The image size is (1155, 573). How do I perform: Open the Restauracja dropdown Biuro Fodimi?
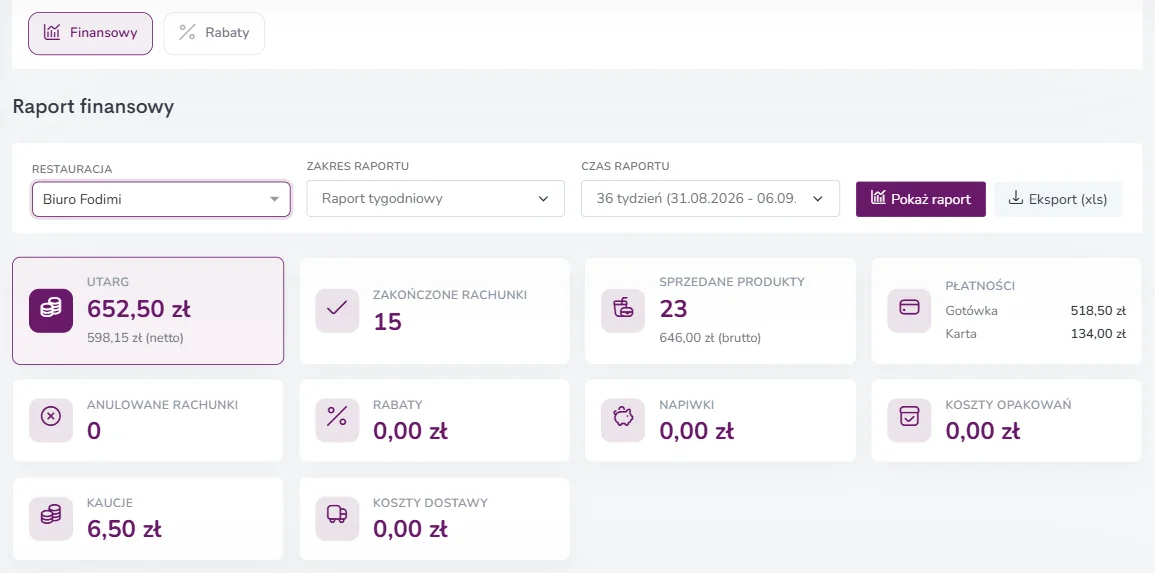(x=161, y=199)
